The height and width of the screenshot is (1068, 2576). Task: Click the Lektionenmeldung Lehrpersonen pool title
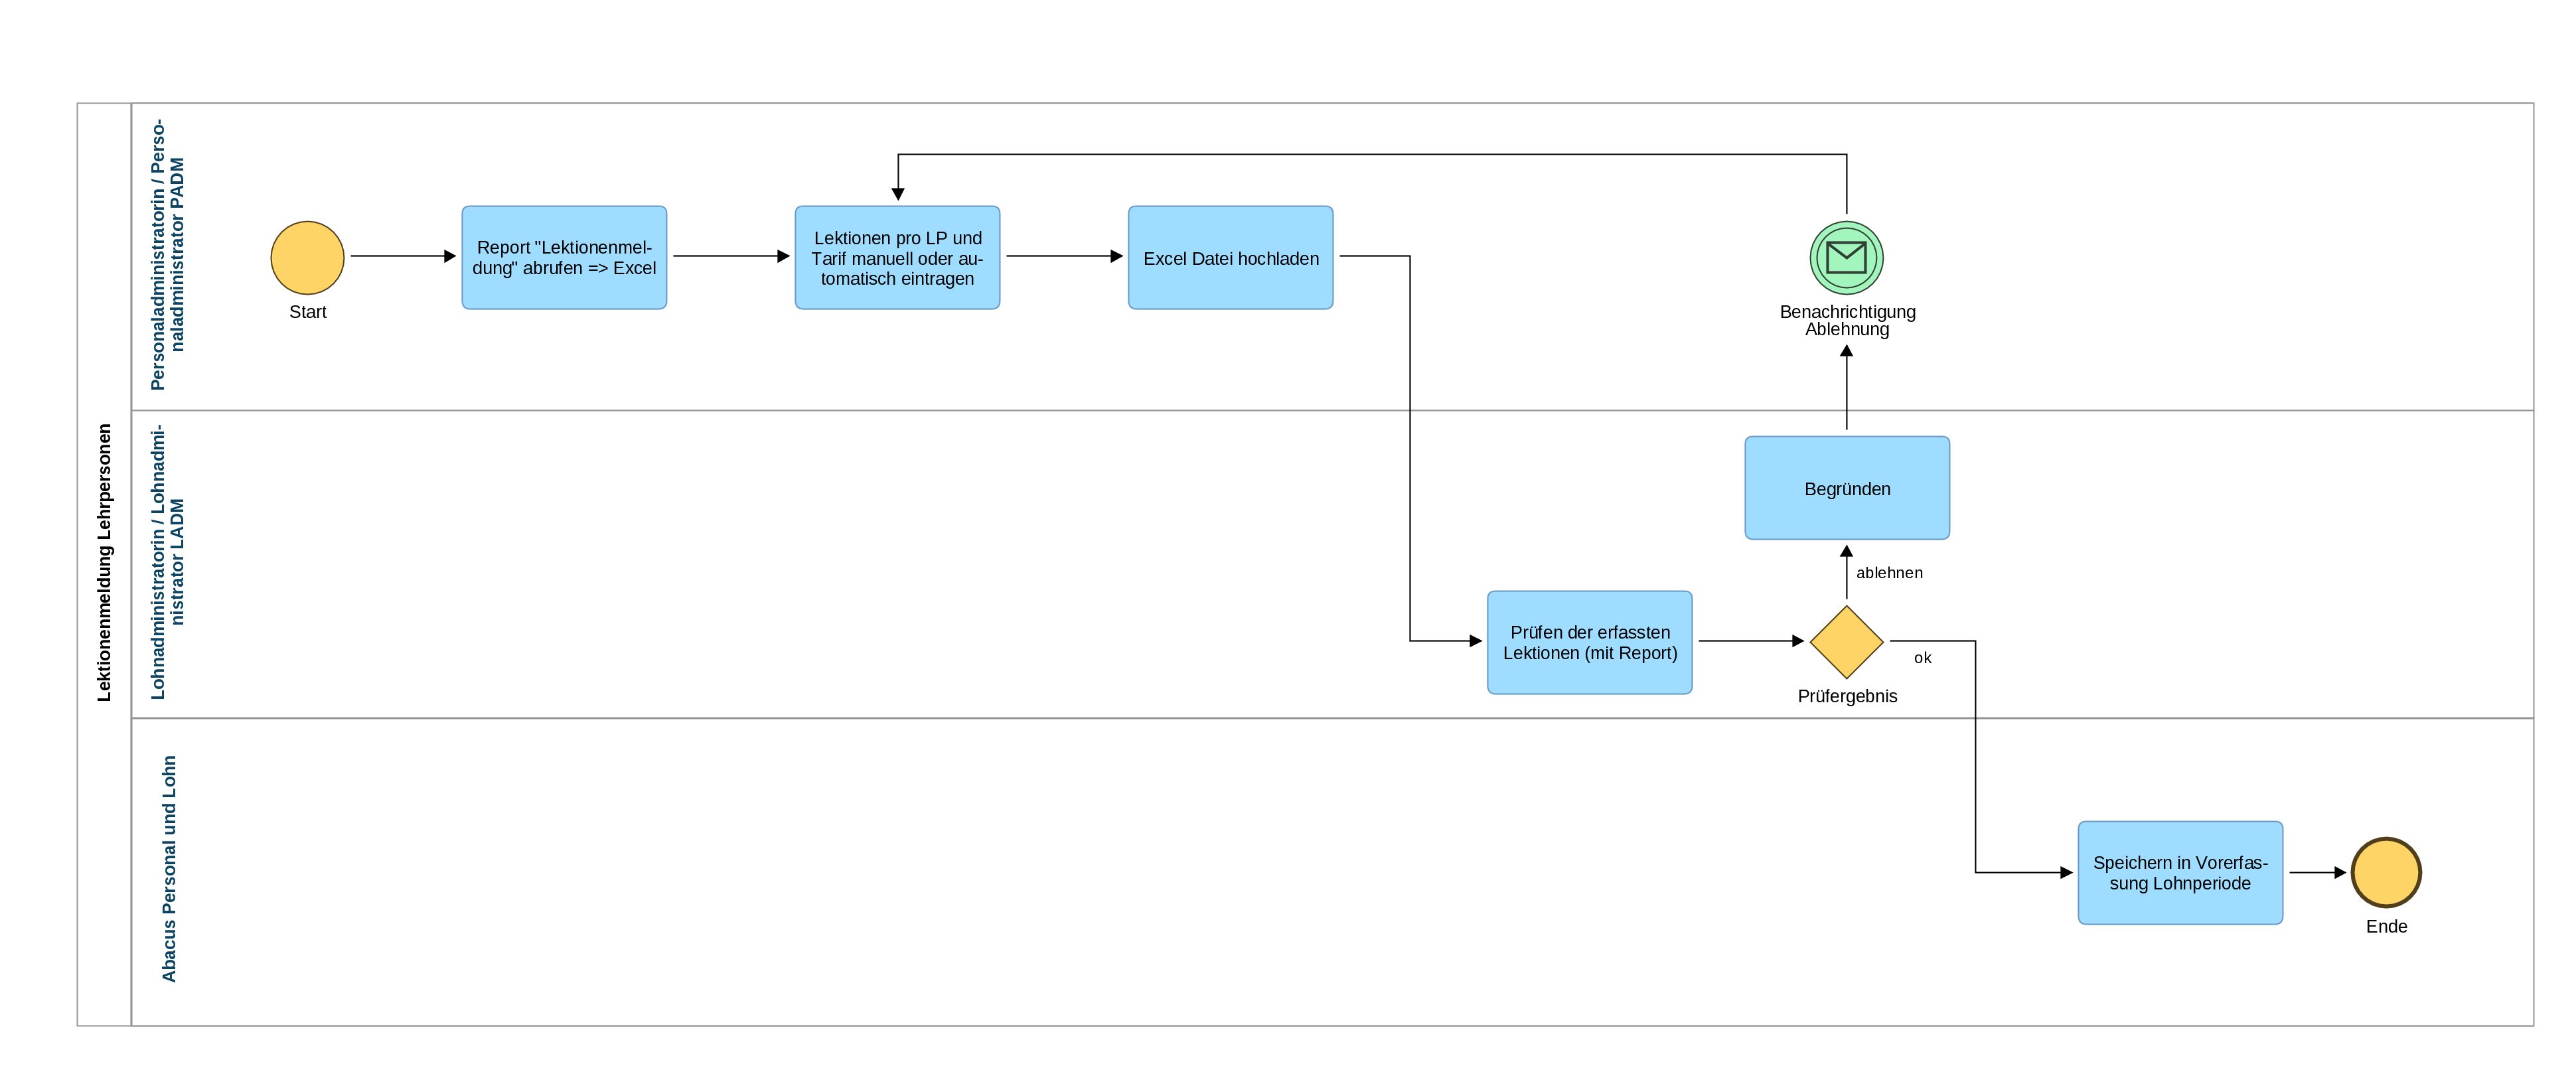click(x=104, y=562)
